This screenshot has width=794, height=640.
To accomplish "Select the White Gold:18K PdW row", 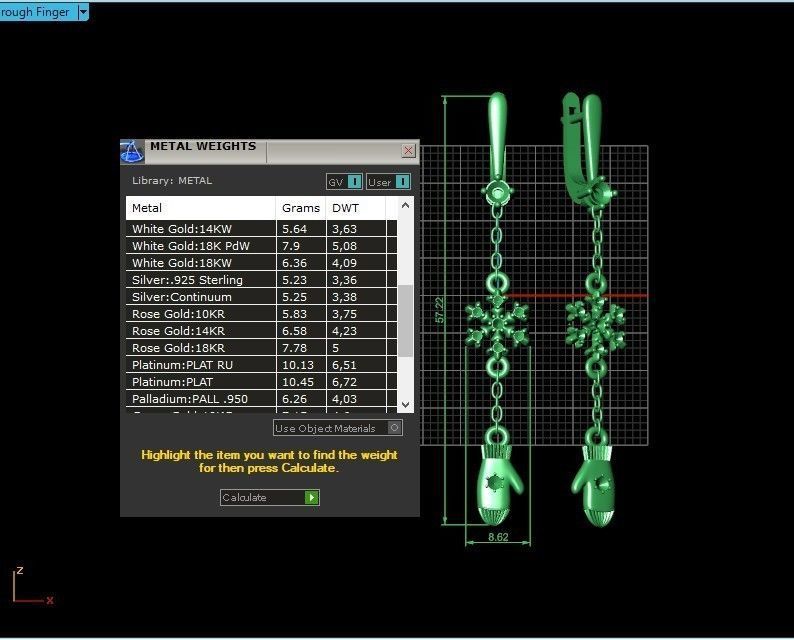I will (261, 246).
